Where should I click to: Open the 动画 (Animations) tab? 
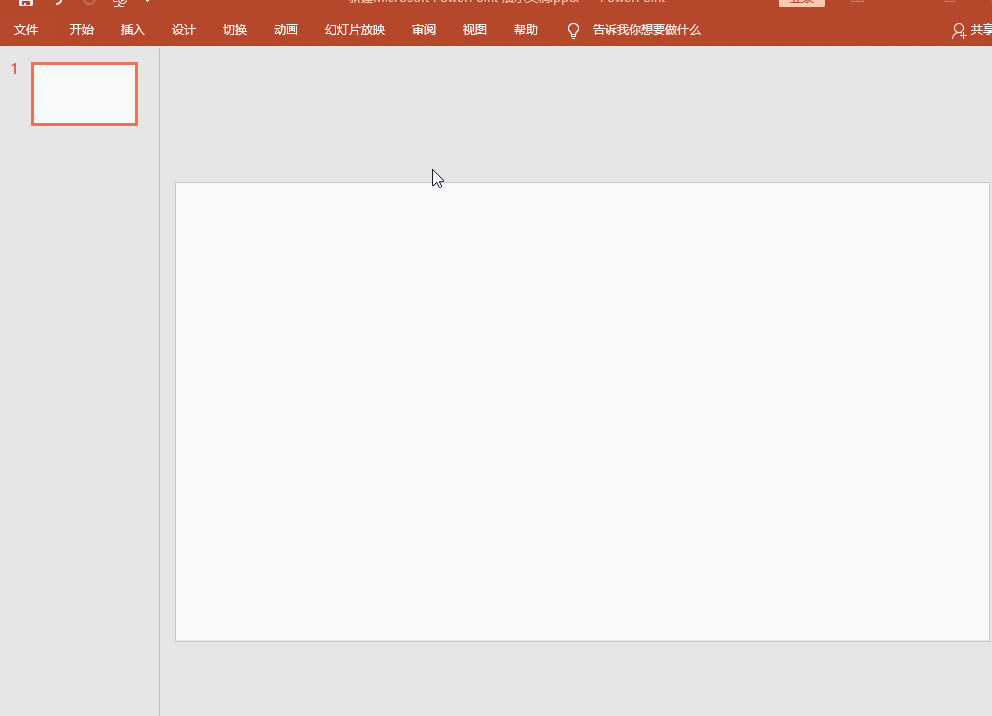point(286,30)
